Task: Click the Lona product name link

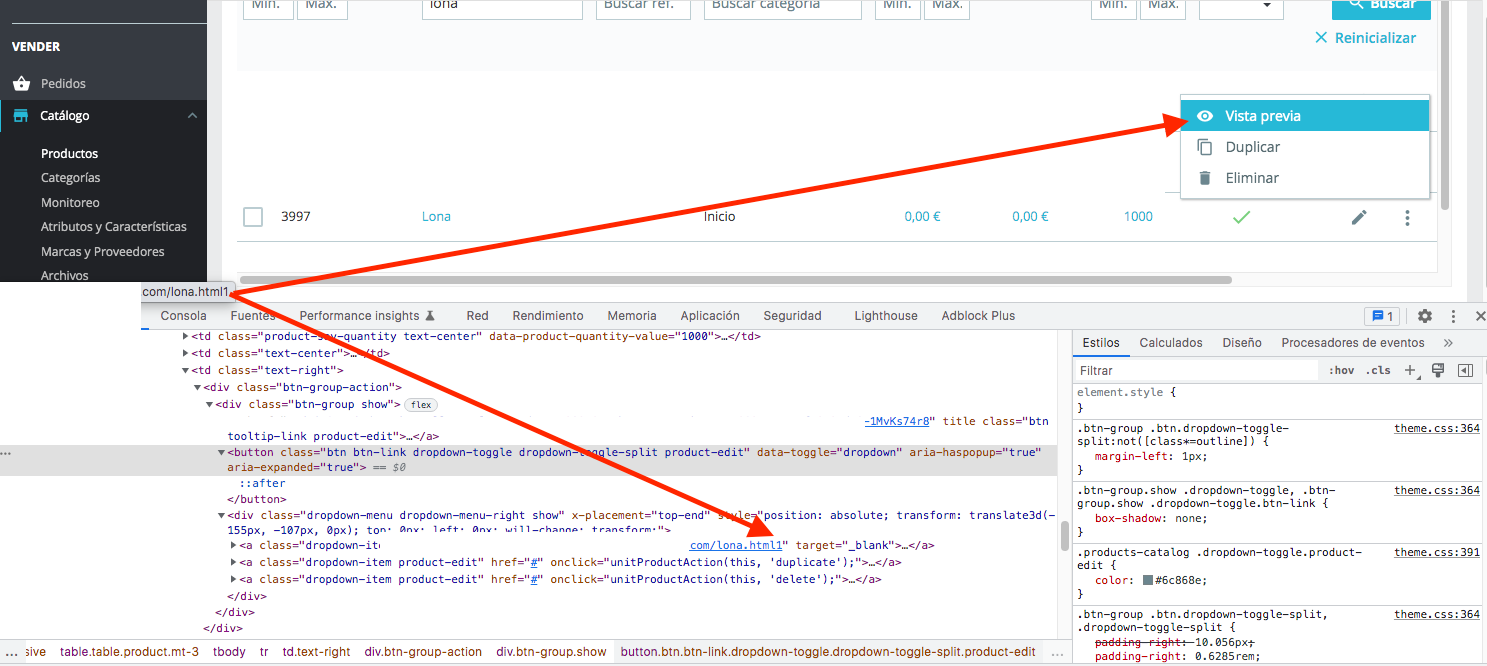Action: pyautogui.click(x=436, y=217)
